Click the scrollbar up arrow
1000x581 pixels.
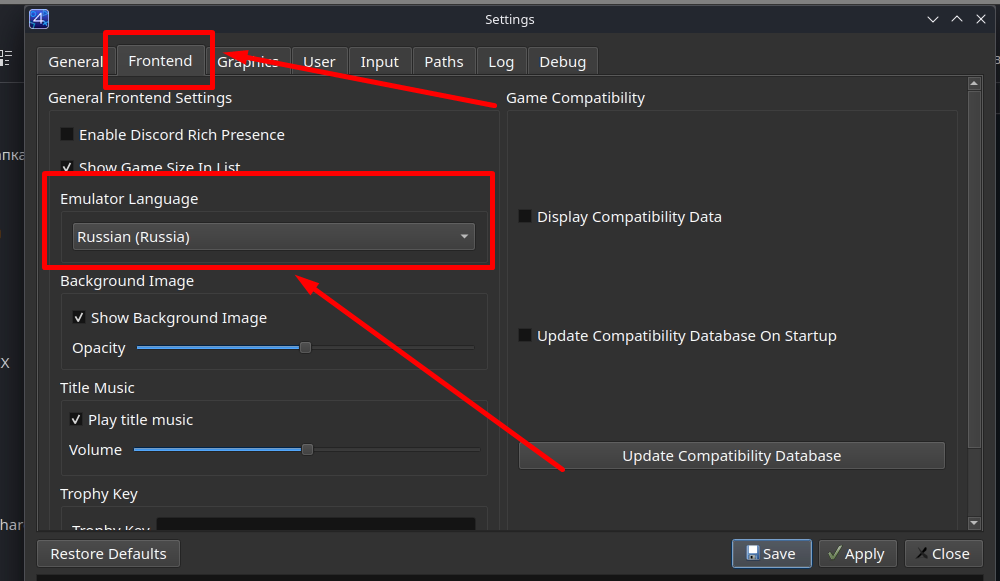(x=974, y=85)
